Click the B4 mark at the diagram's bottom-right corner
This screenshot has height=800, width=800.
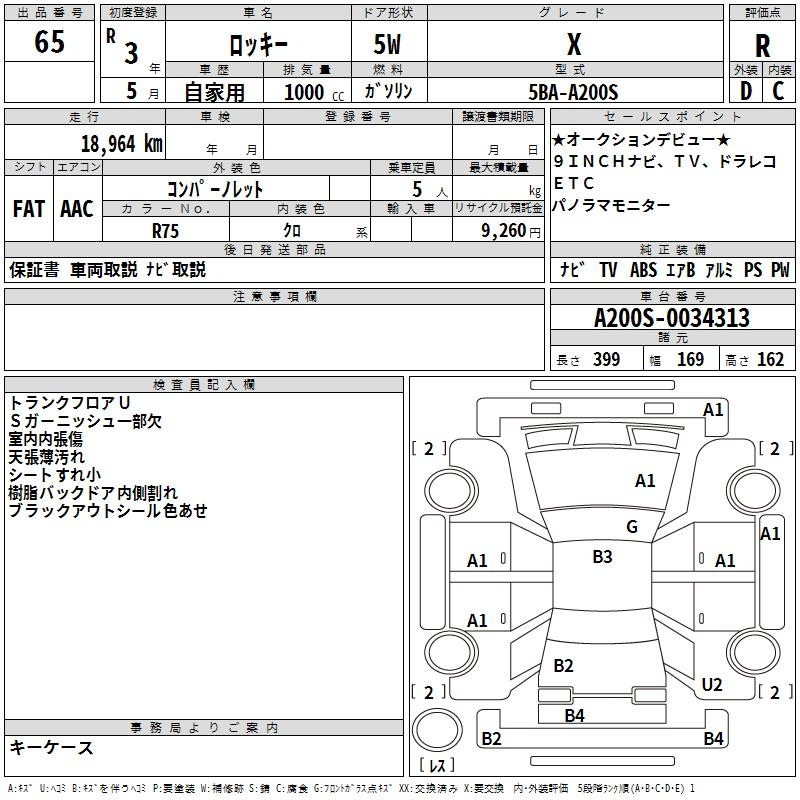click(x=713, y=739)
